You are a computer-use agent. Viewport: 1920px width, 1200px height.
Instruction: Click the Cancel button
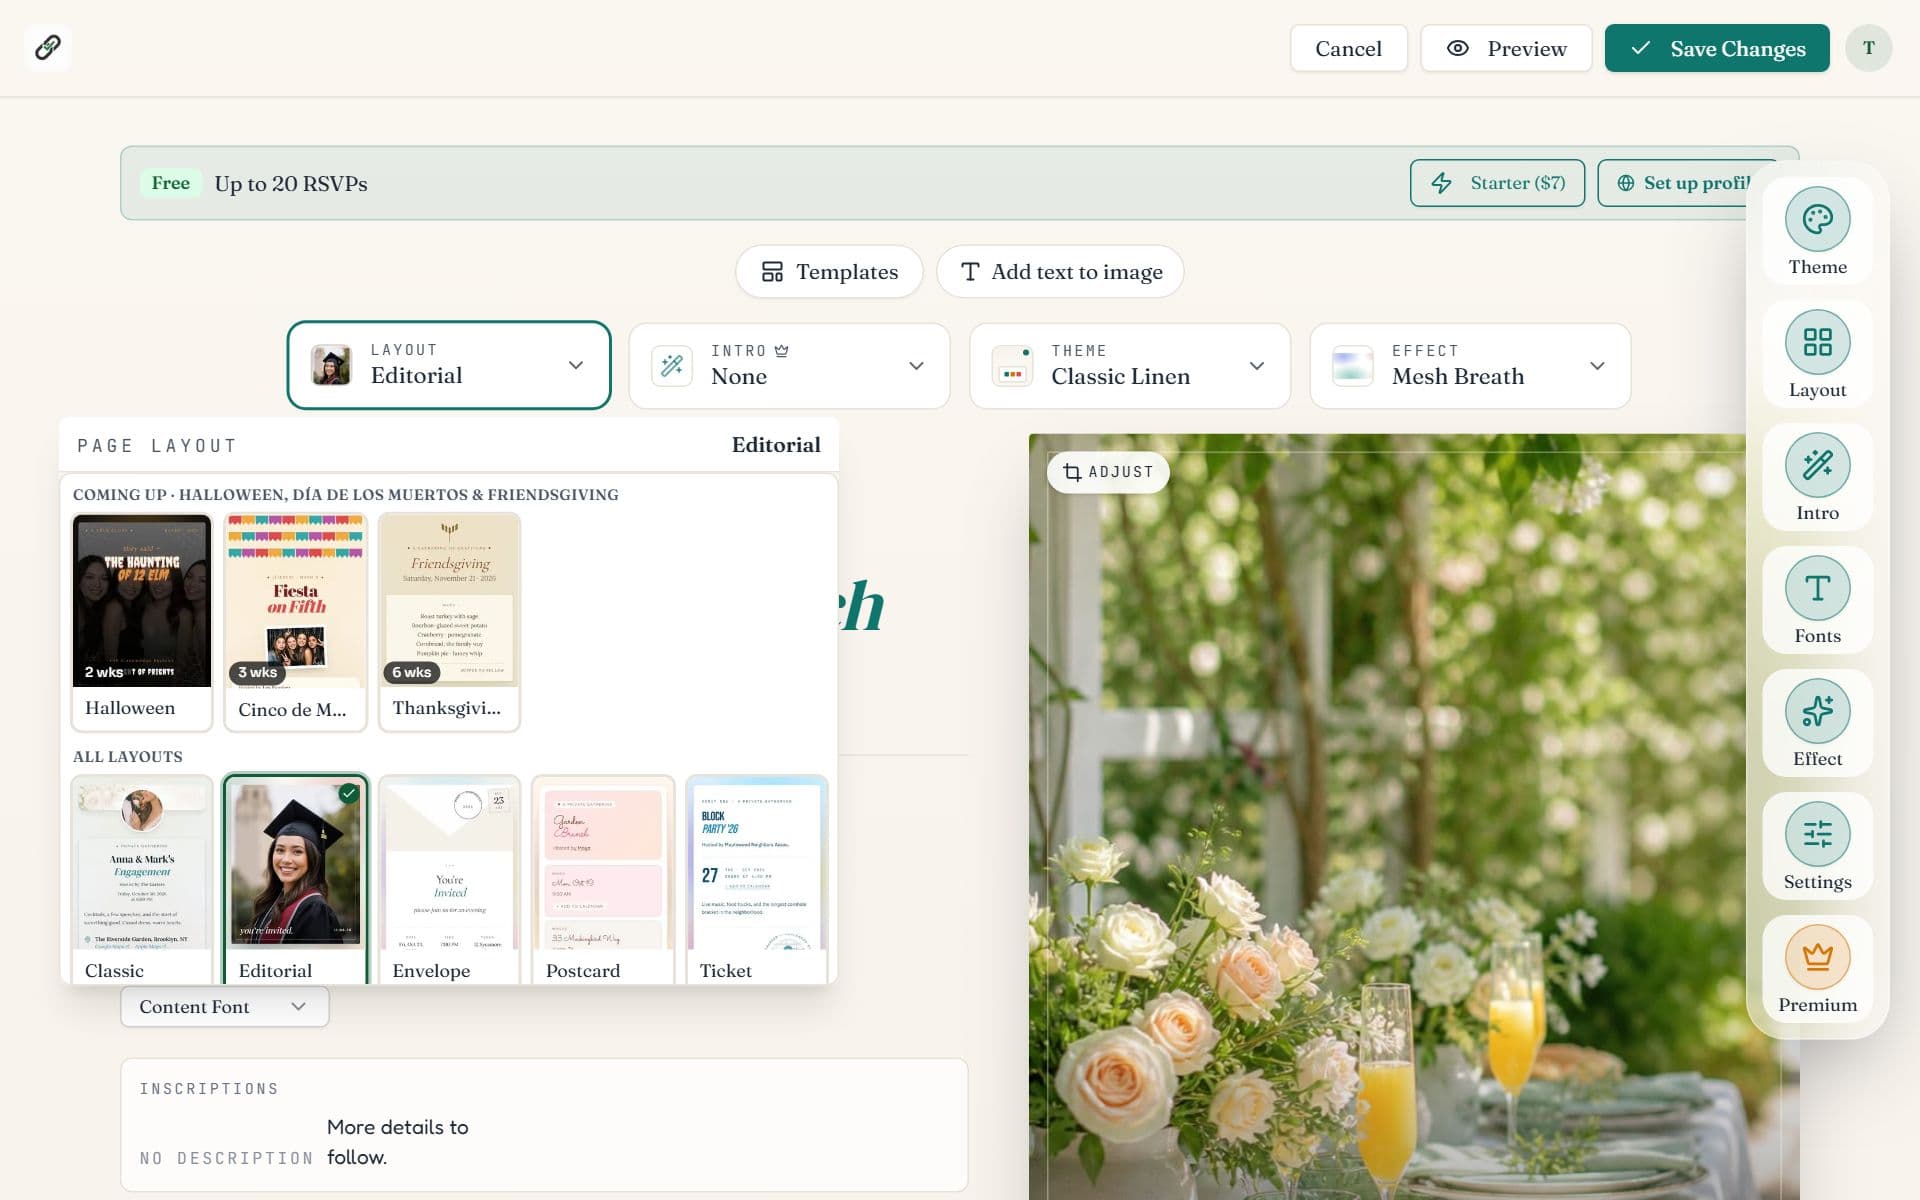(1348, 48)
